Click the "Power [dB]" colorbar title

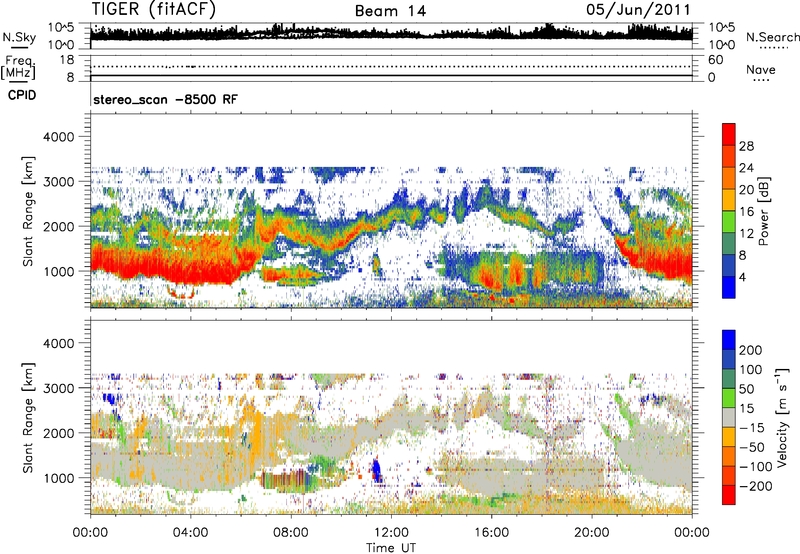[x=764, y=211]
